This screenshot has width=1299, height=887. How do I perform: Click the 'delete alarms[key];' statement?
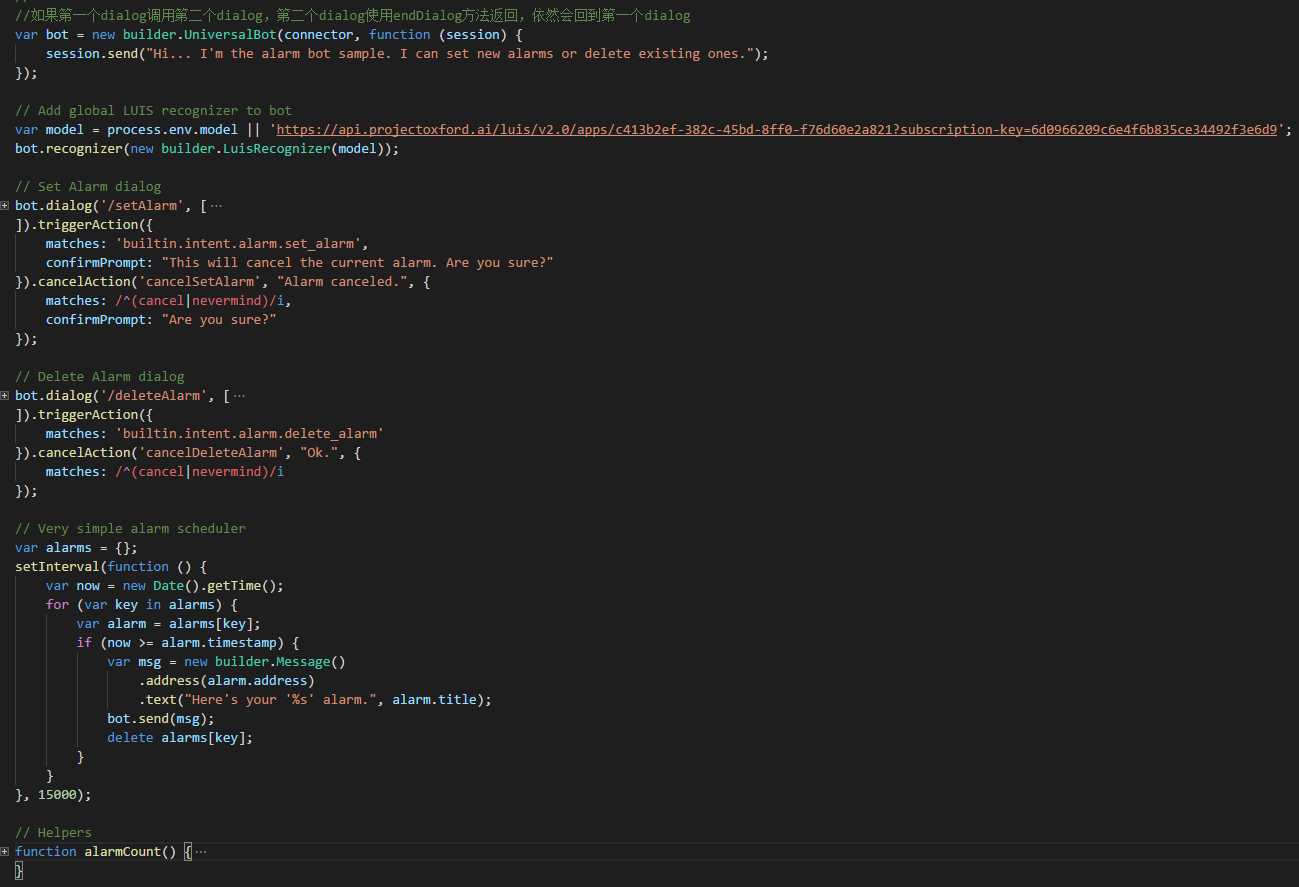coord(181,738)
